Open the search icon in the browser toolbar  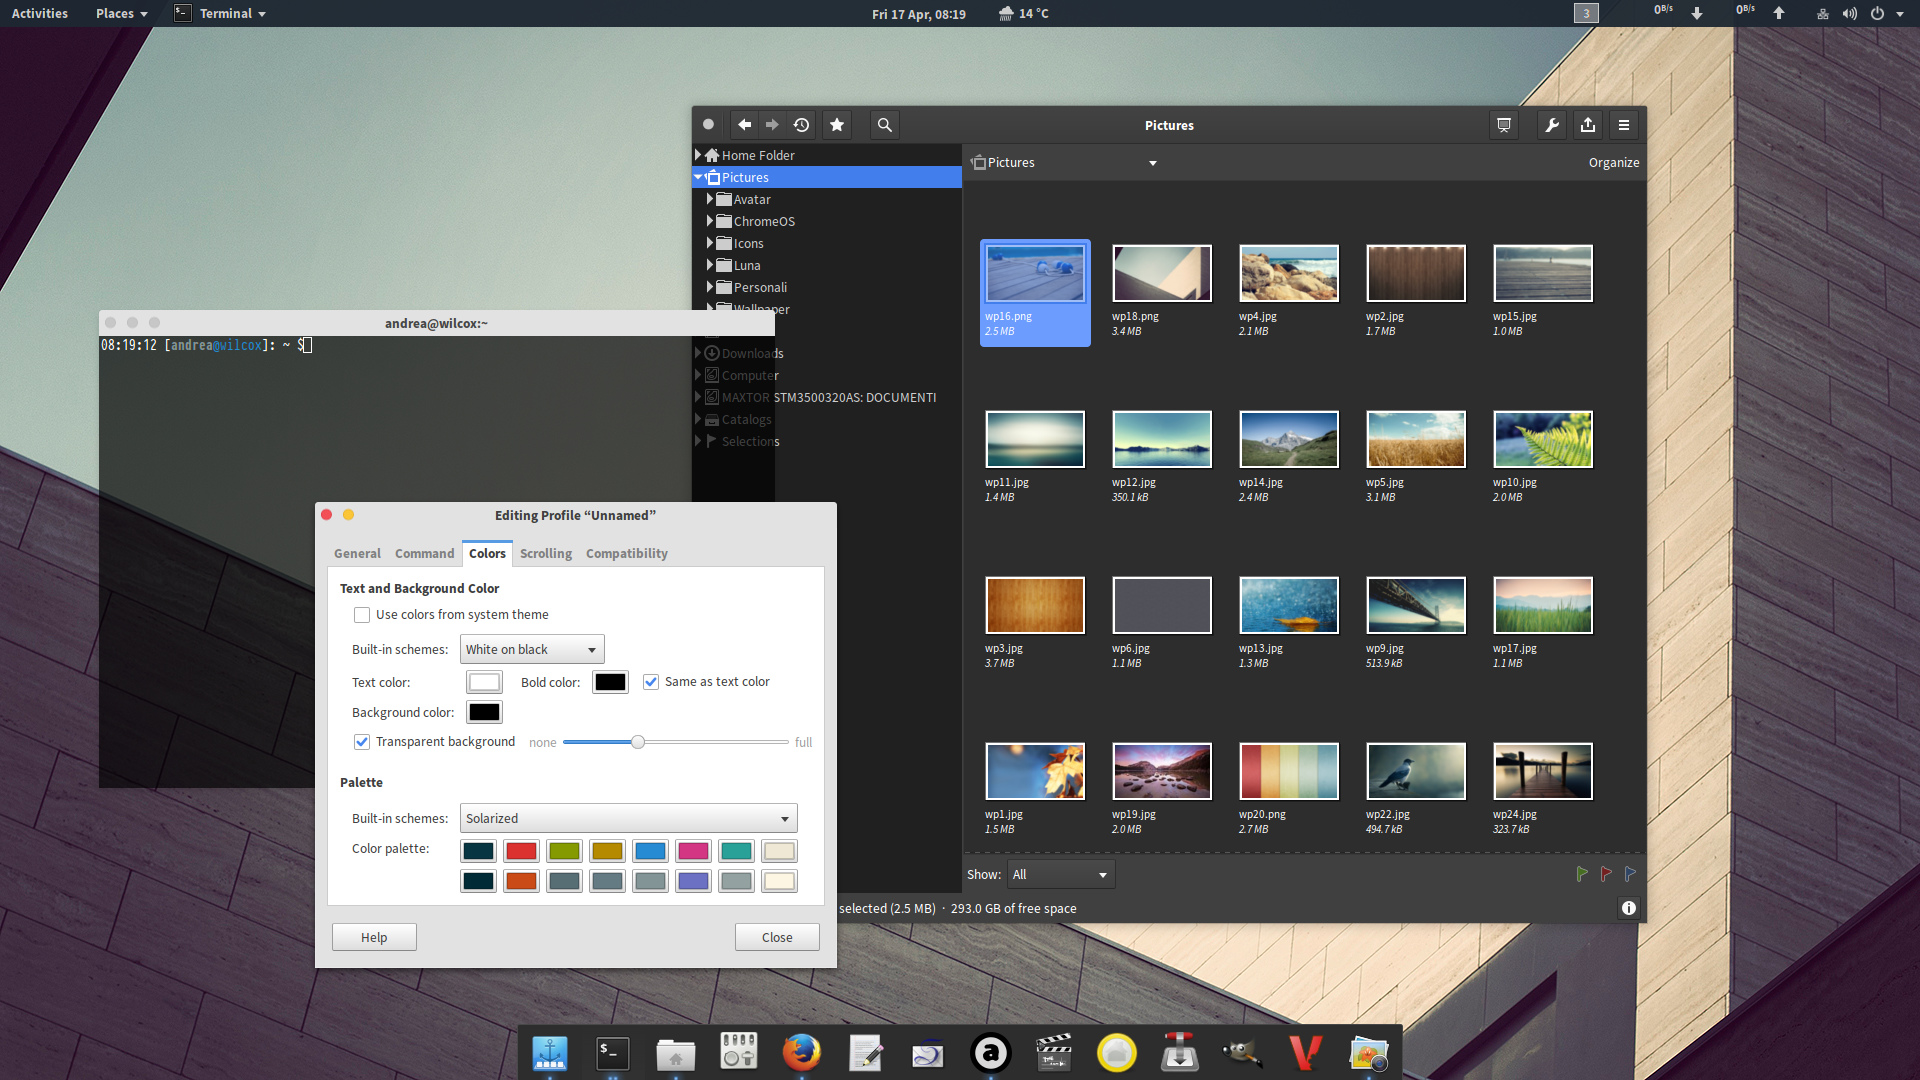884,124
